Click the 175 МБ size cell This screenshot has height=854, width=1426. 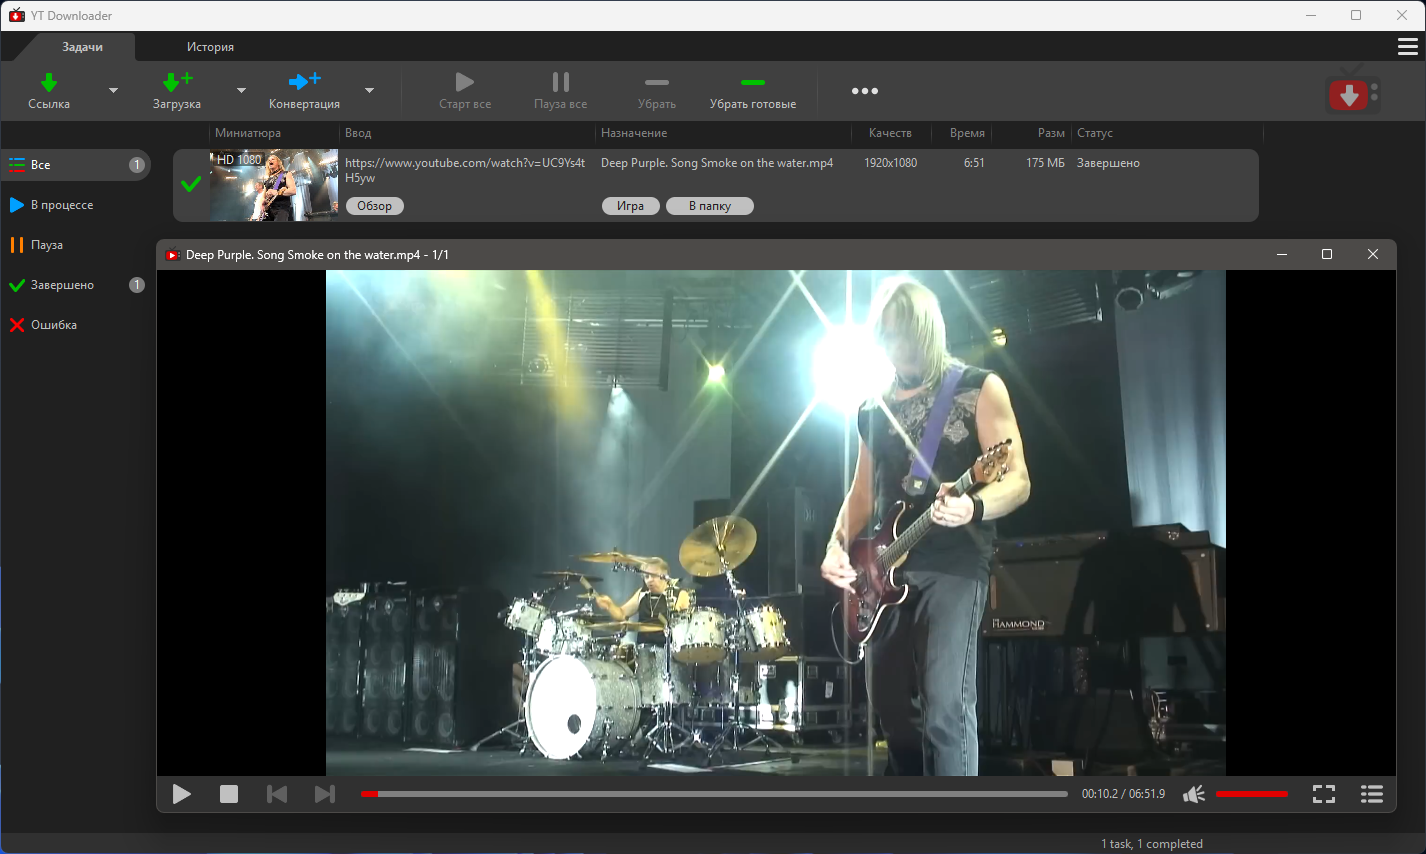pos(1045,163)
